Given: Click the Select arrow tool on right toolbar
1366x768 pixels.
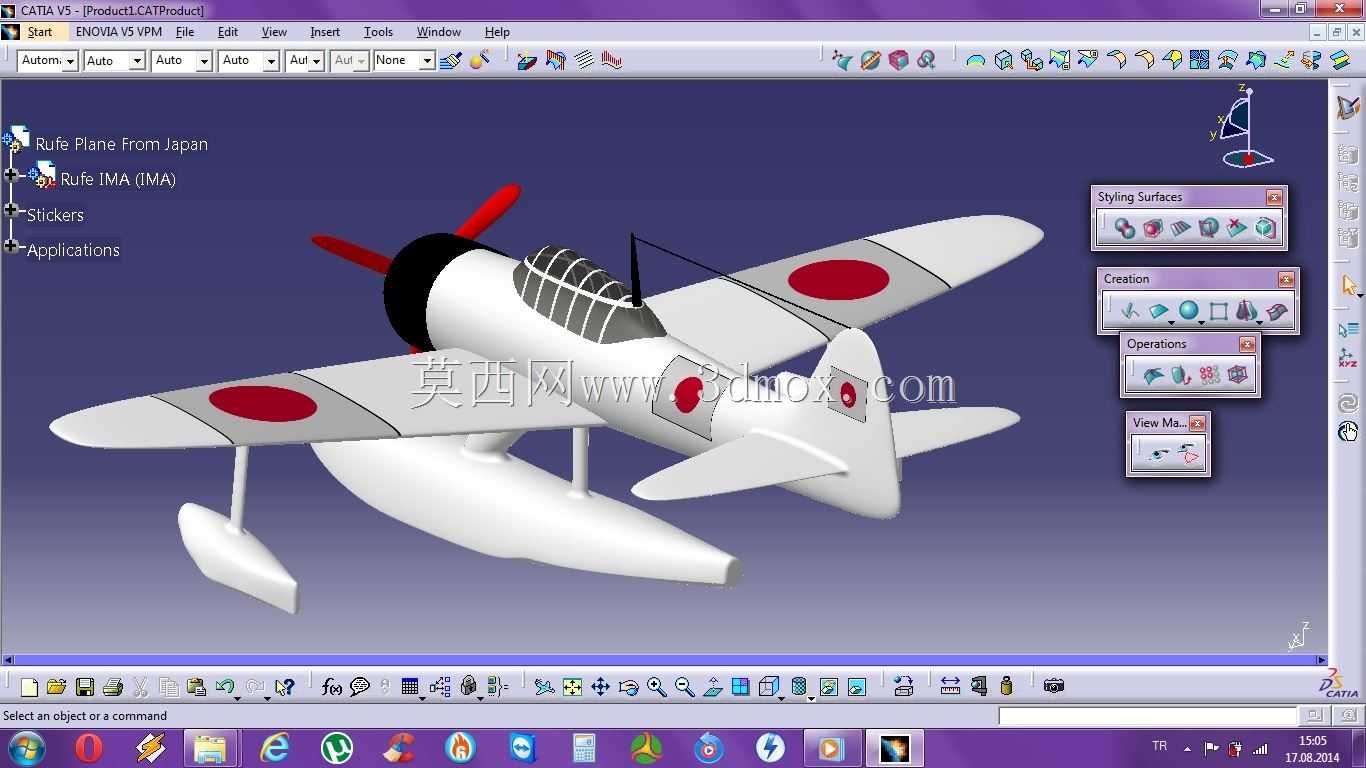Looking at the screenshot, I should (1348, 286).
